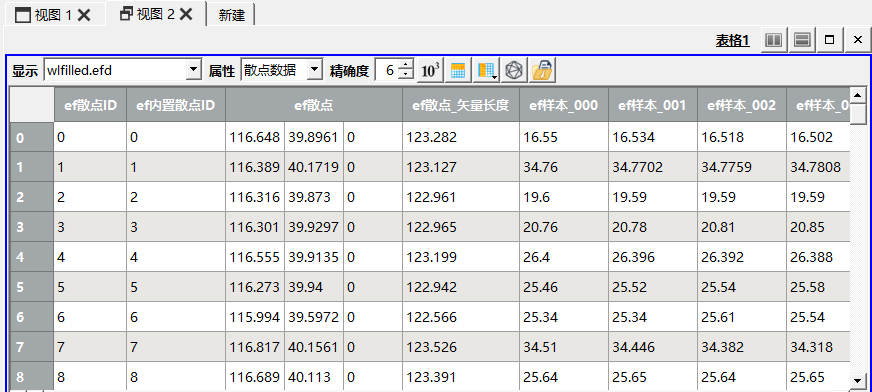
Task: Click the folder save/export icon
Action: pyautogui.click(x=542, y=71)
